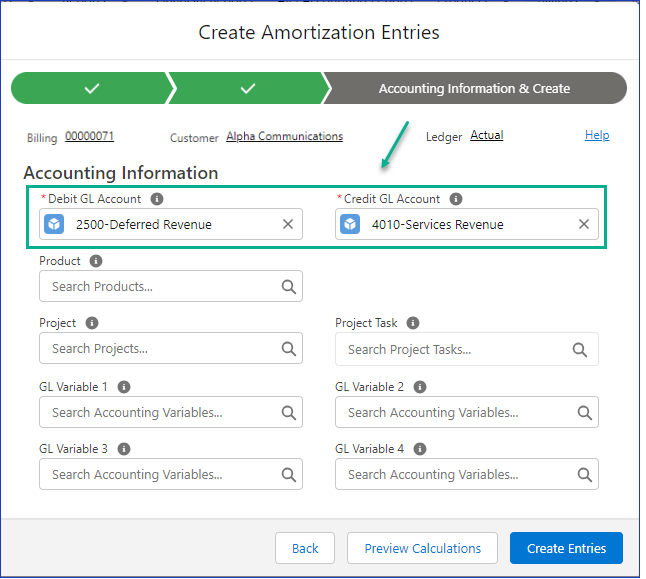Click Preview Calculations button
The width and height of the screenshot is (646, 579).
[422, 549]
